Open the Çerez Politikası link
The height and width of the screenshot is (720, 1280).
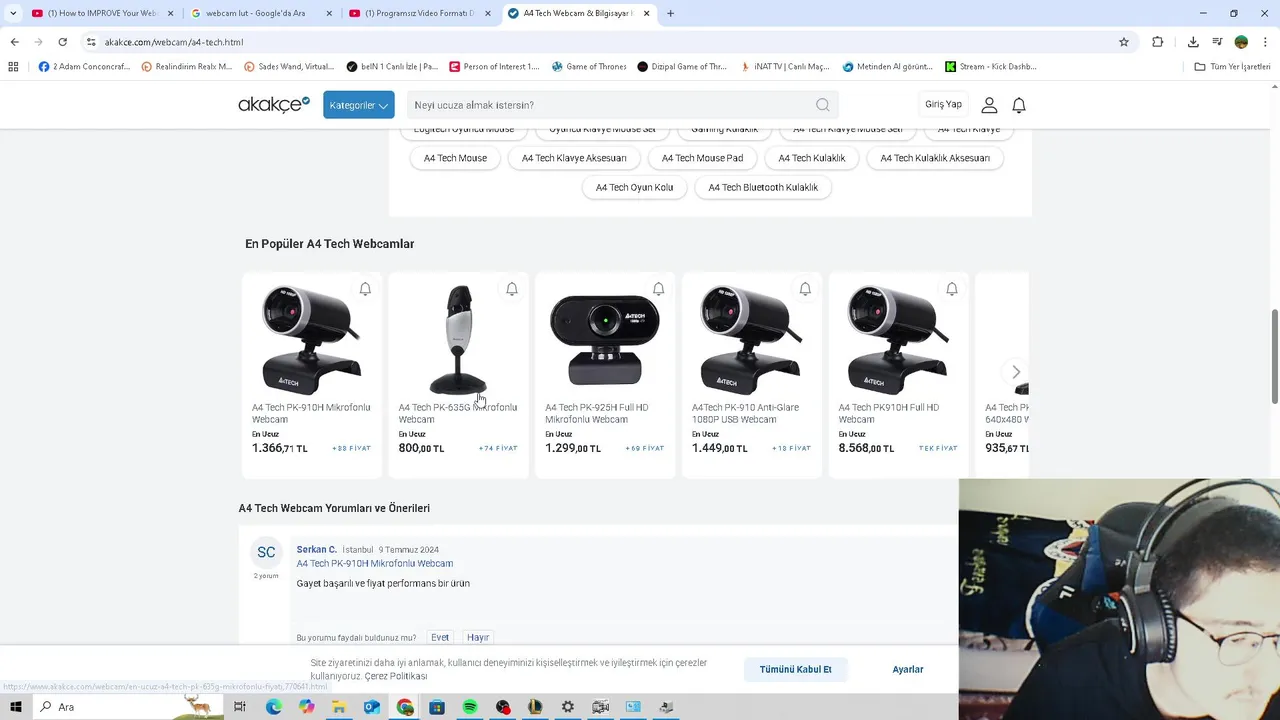[396, 677]
